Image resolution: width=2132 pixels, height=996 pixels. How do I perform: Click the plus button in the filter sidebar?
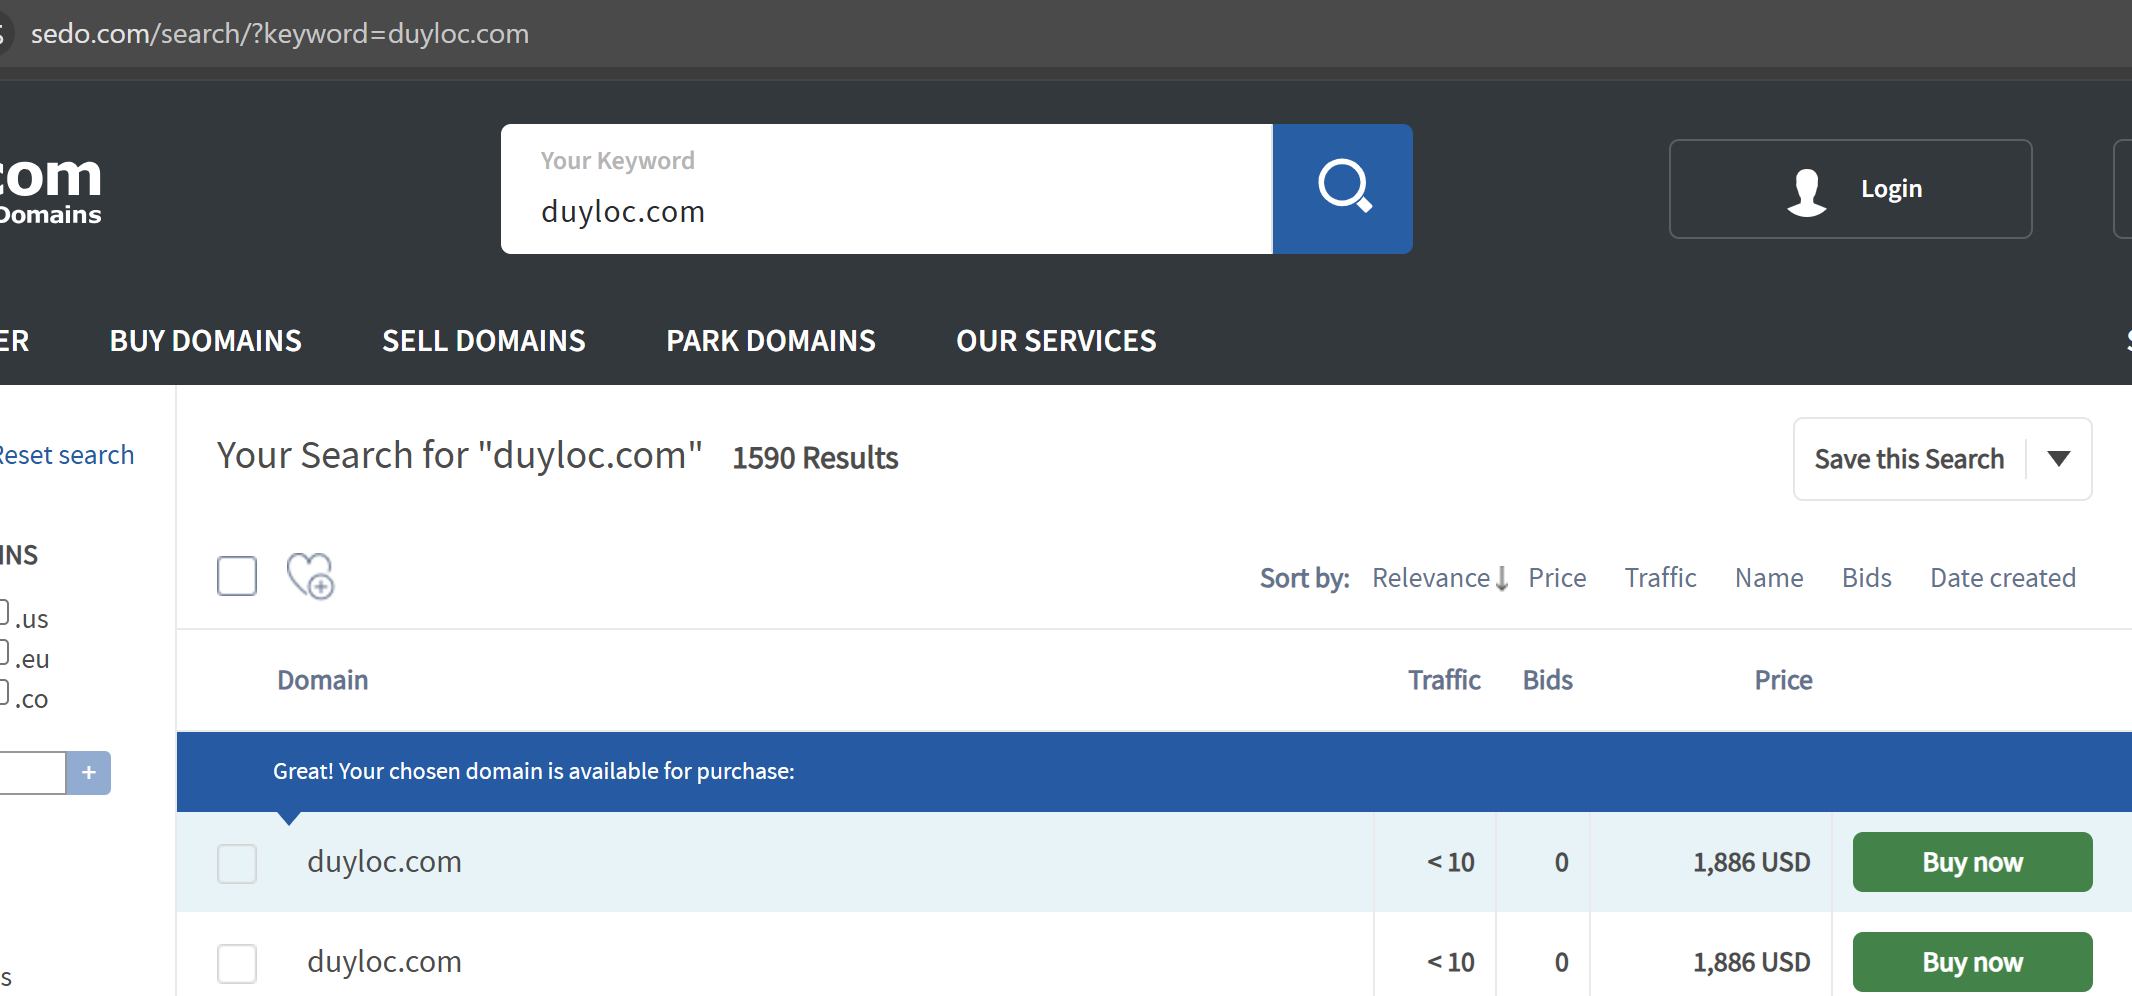click(x=89, y=773)
